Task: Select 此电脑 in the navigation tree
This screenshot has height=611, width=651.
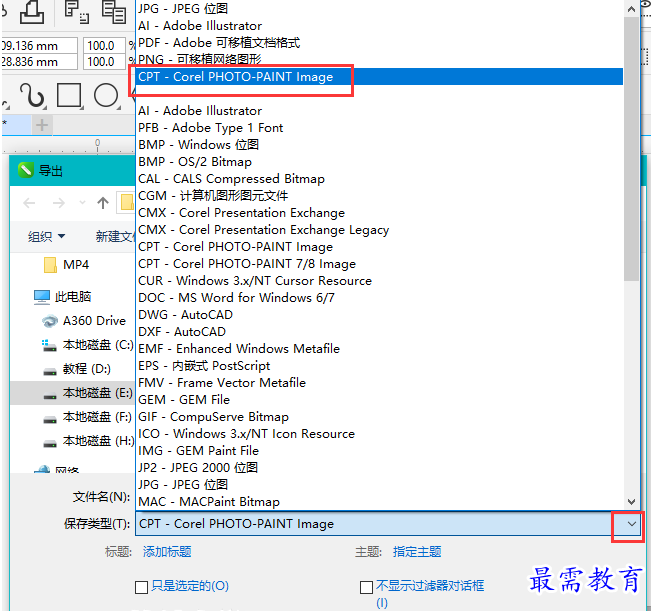Action: (62, 297)
